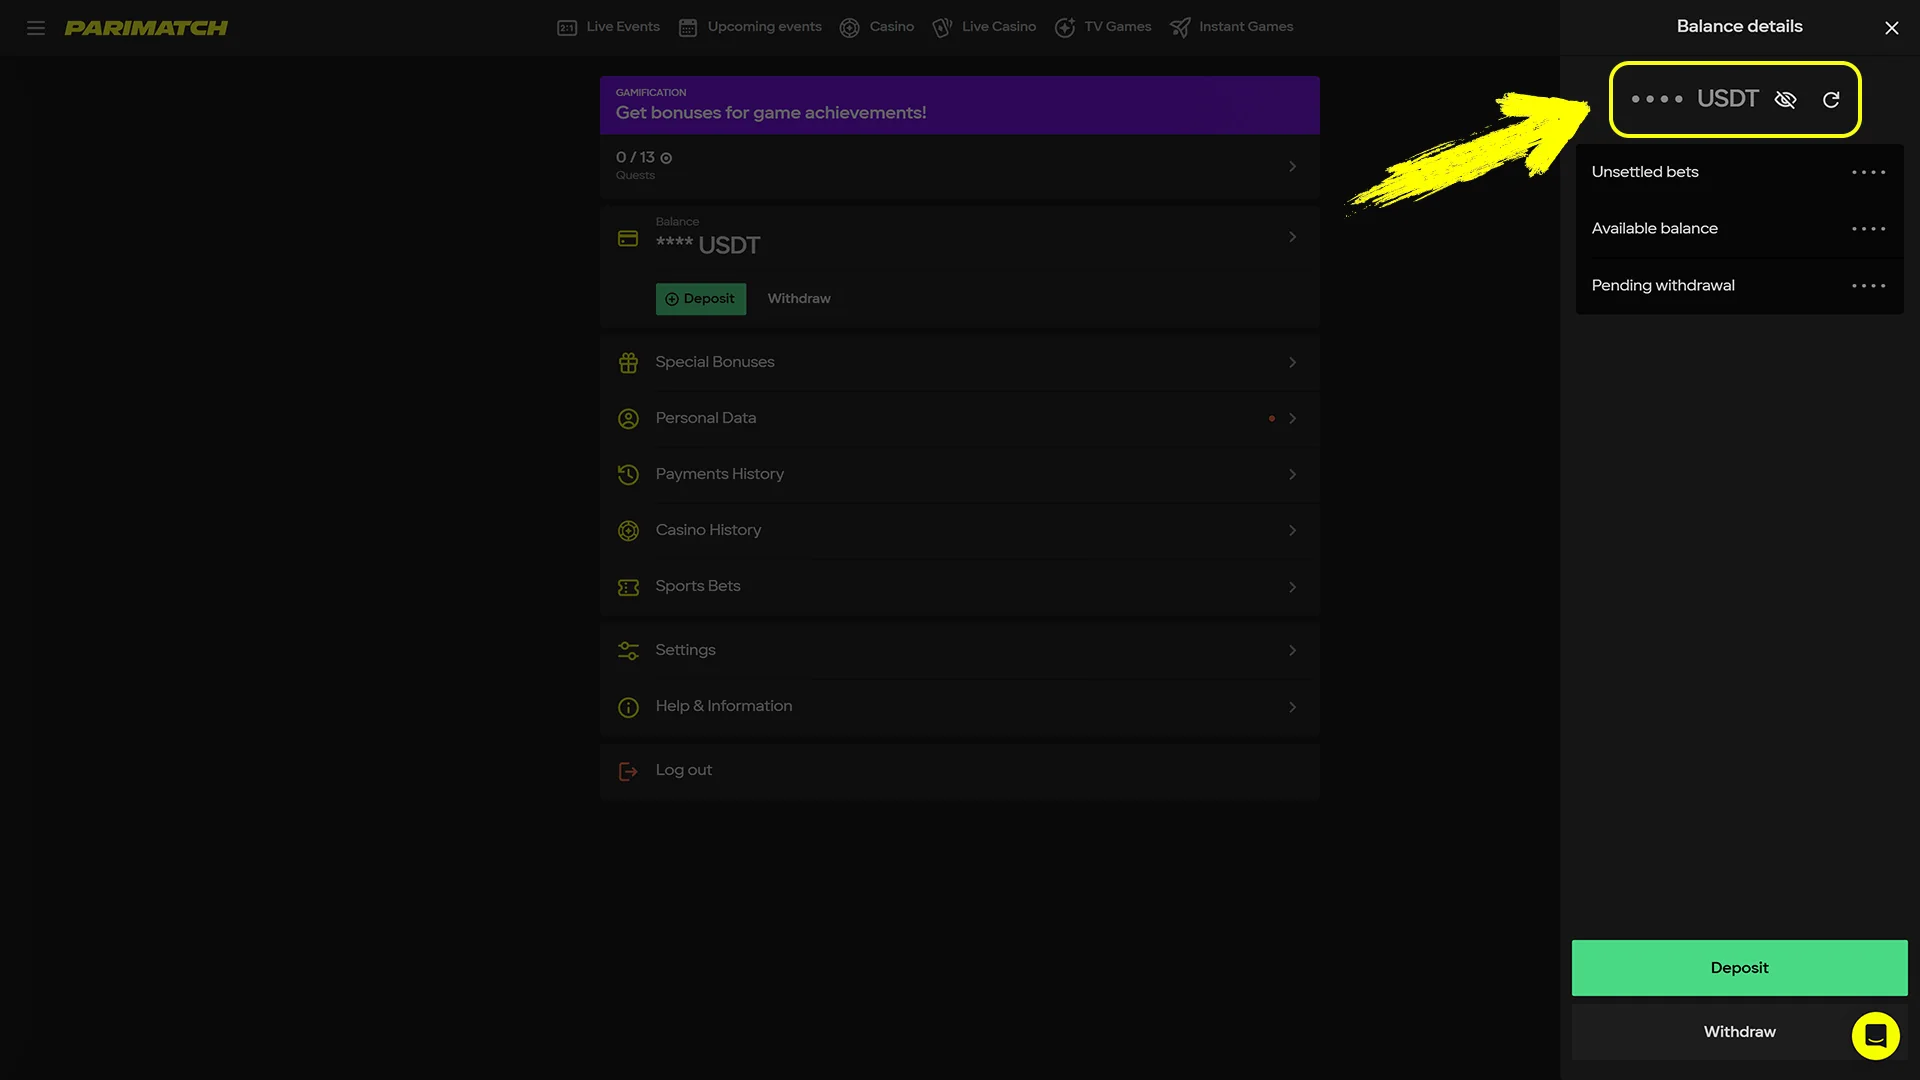The image size is (1920, 1080).
Task: Click Withdraw under the account Balance
Action: [799, 299]
